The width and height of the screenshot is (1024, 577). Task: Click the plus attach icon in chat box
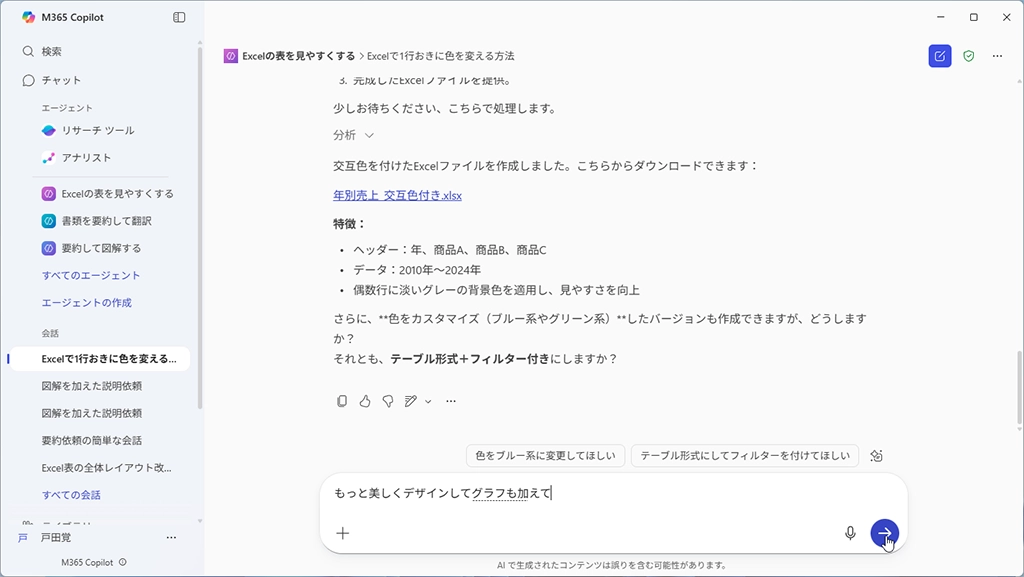click(x=343, y=533)
